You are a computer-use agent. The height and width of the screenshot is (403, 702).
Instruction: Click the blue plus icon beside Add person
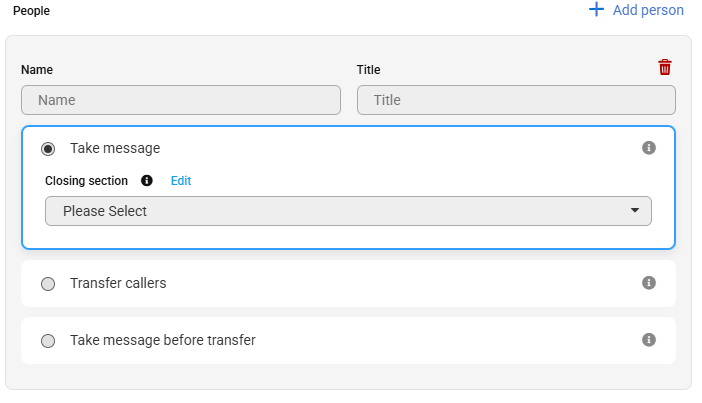pyautogui.click(x=596, y=9)
